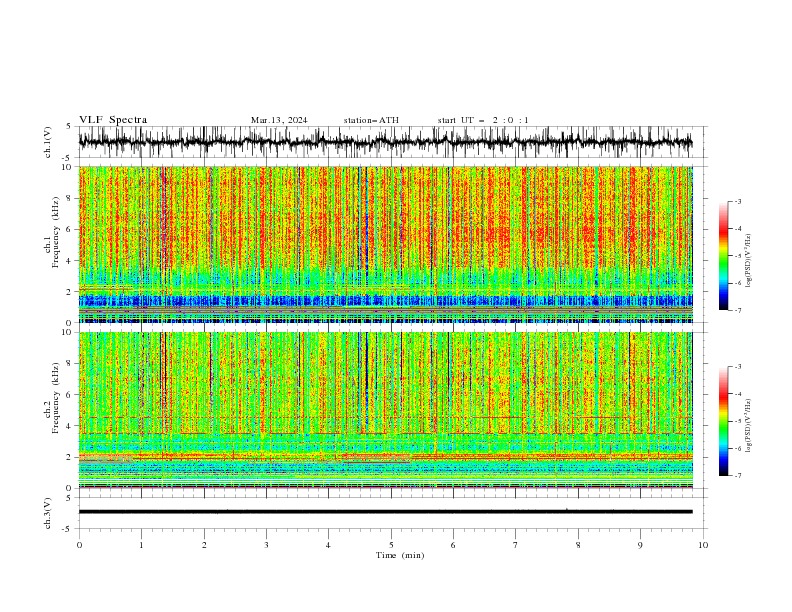The height and width of the screenshot is (612, 792).
Task: Click the "2" kHz tick on the ch.2 frequency axis
Action: [x=70, y=457]
